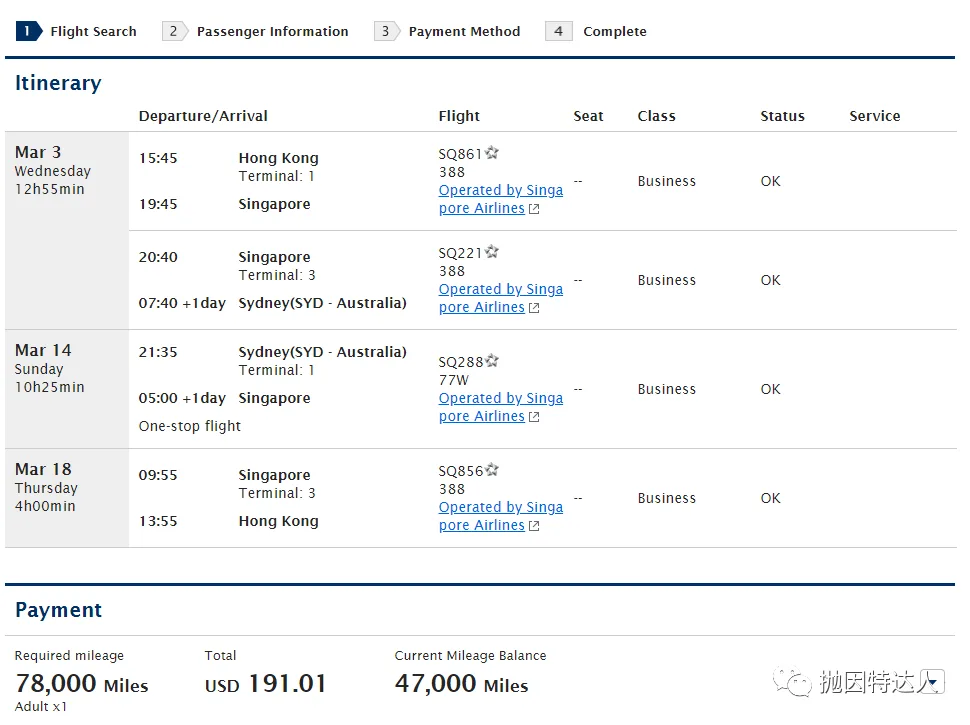Click the 78,000 Miles required mileage value
970x725 pixels.
tap(81, 684)
